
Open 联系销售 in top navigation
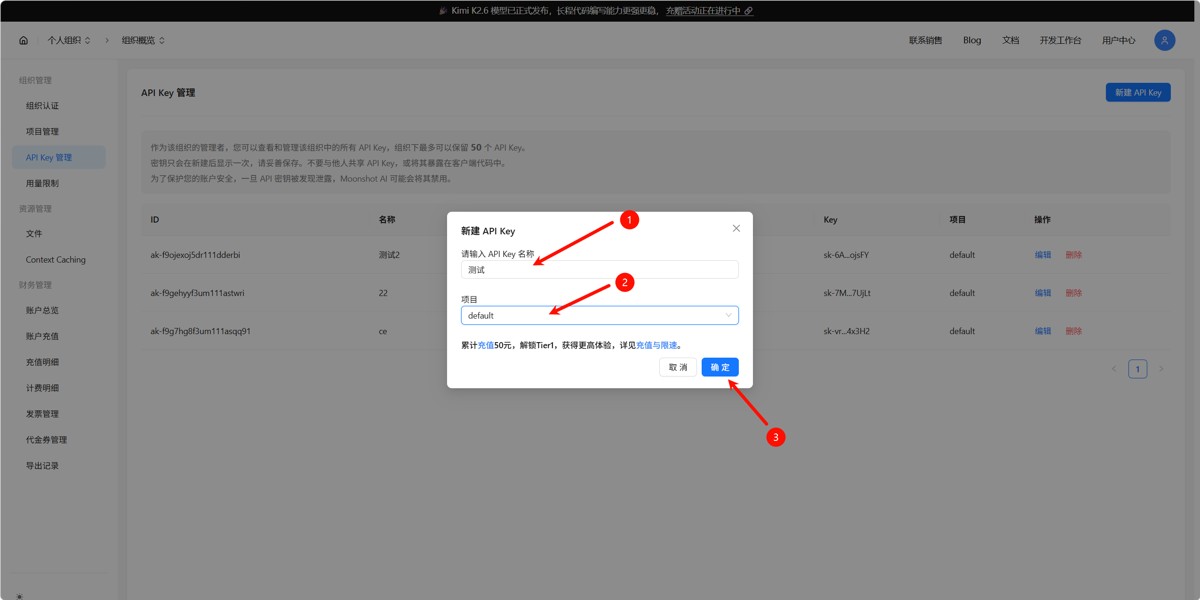click(x=925, y=41)
